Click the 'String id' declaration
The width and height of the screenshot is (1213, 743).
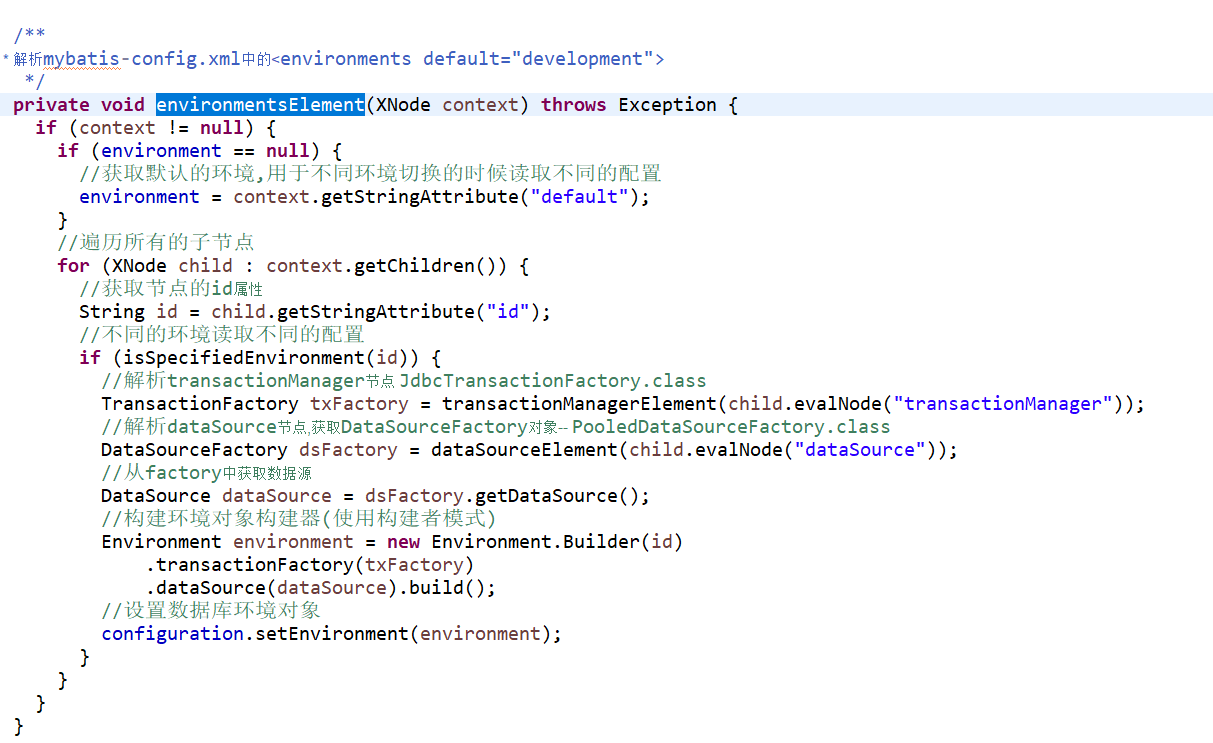128,312
